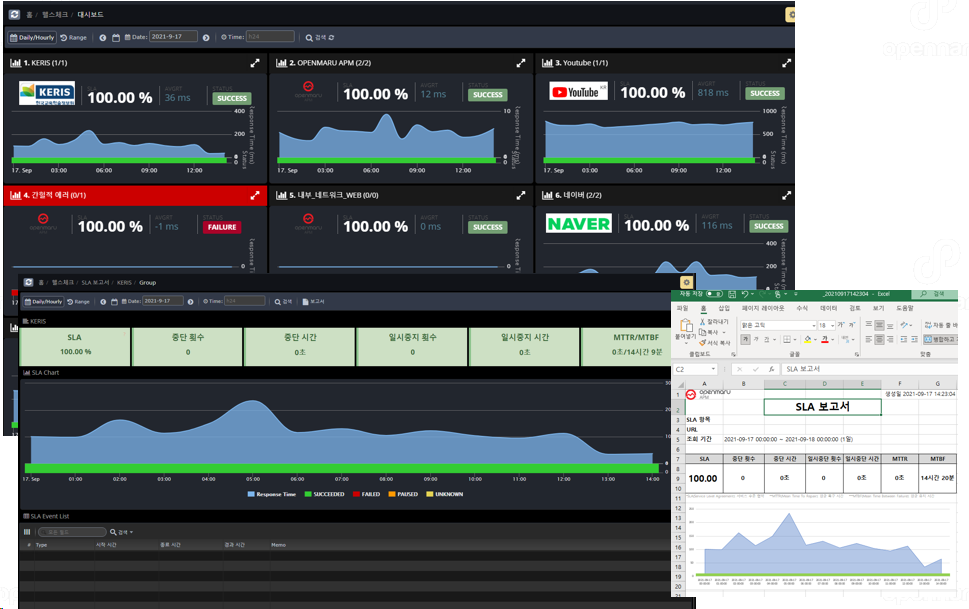Toggle bold formatting in Excel
This screenshot has height=609, width=969.
[x=744, y=340]
